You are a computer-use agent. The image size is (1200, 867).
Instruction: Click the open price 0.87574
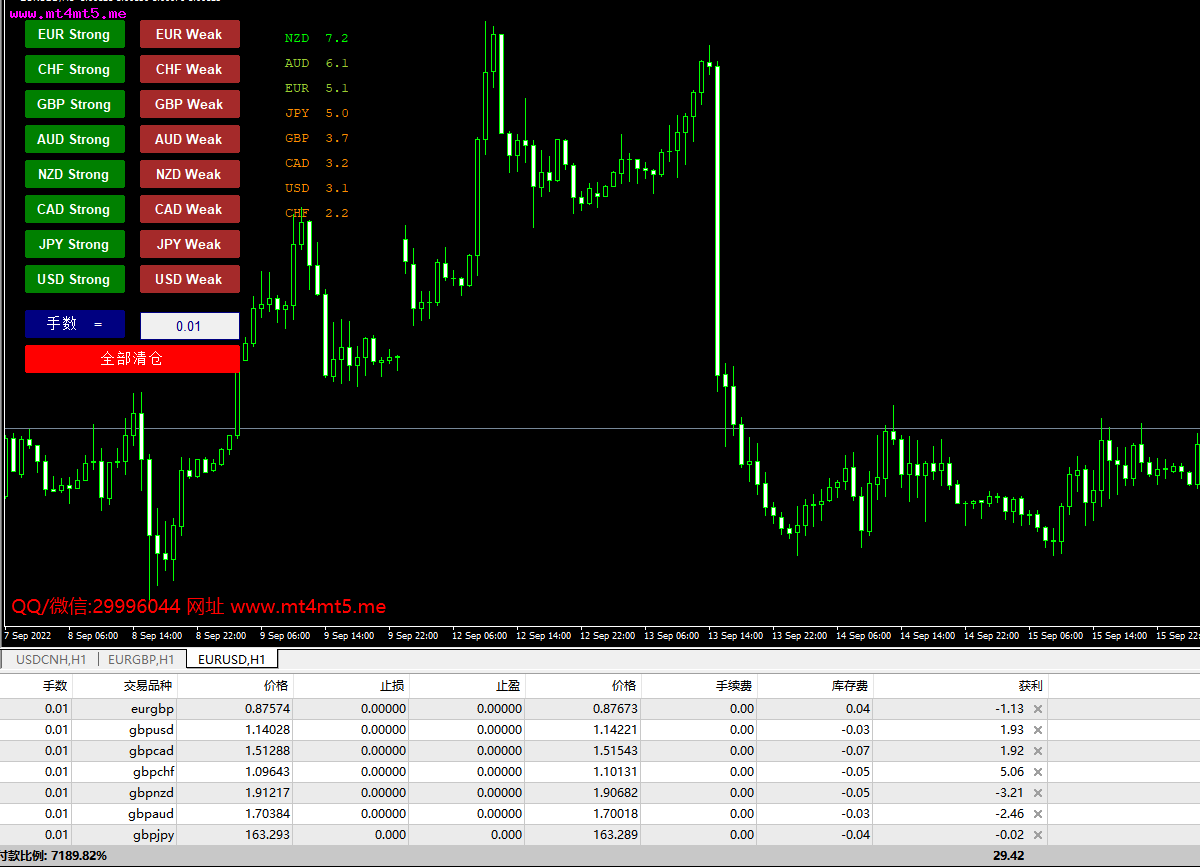267,709
